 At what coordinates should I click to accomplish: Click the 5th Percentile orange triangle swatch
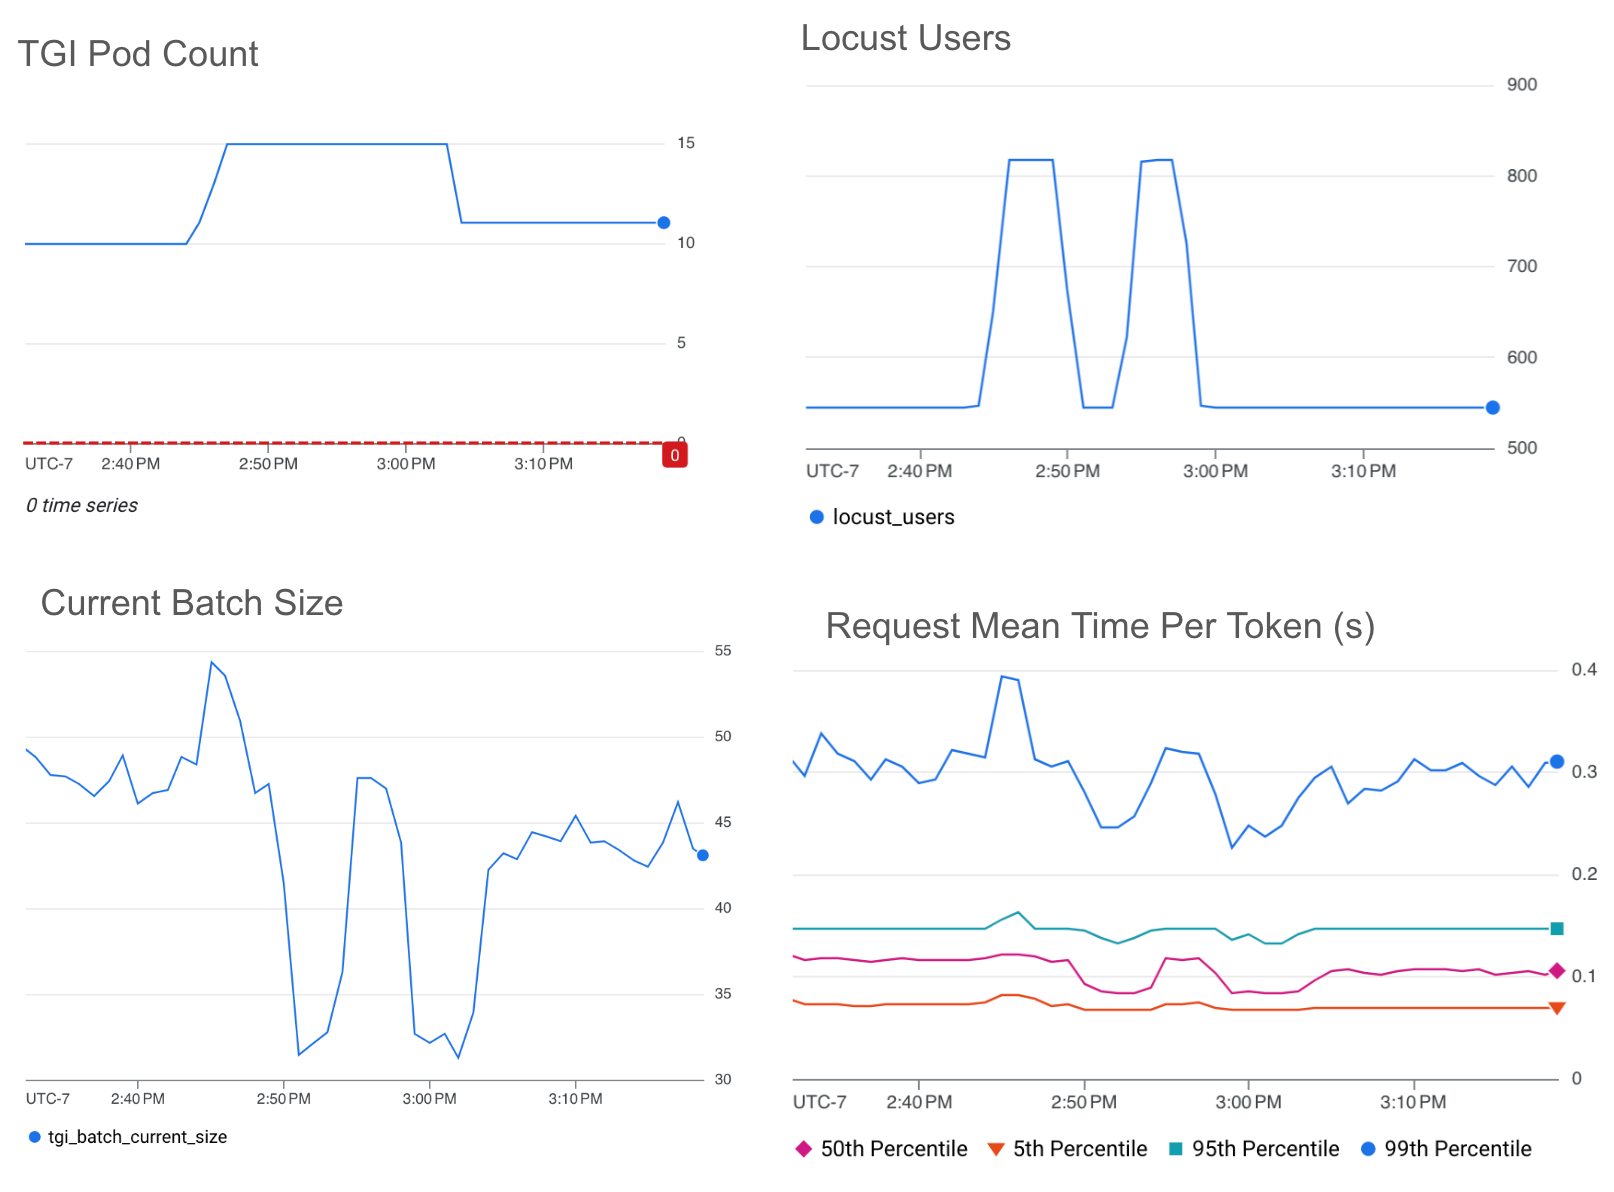tap(996, 1150)
